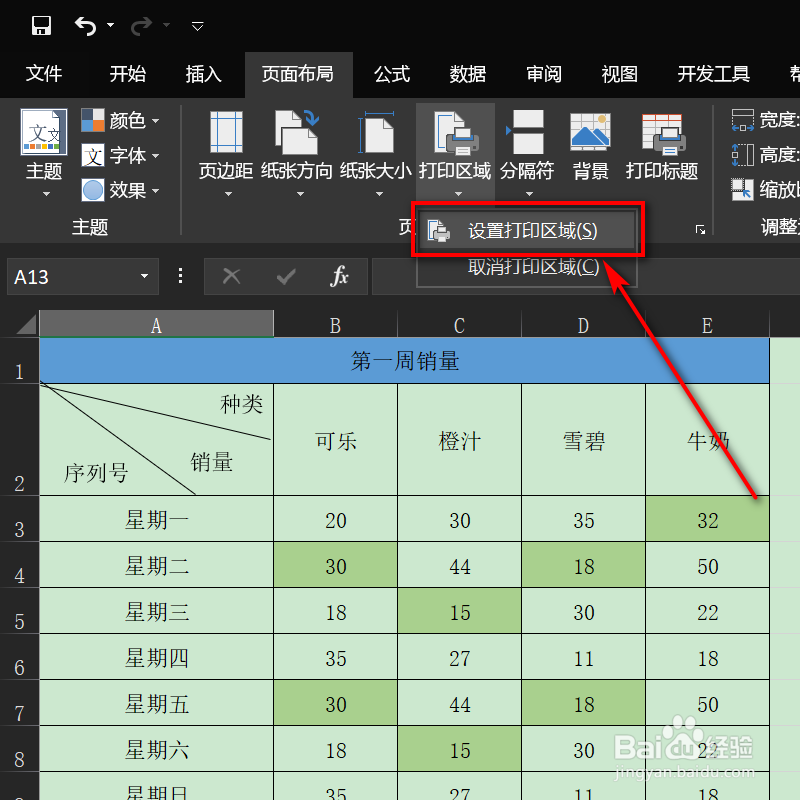
Task: Switch to the 开发工具 ribbon tab
Action: (x=713, y=74)
